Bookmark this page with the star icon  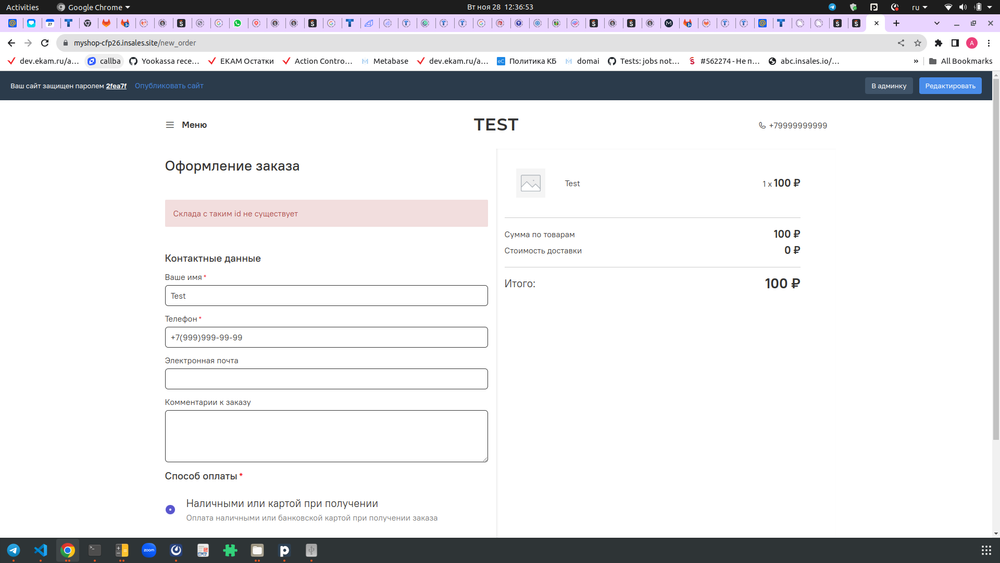(x=917, y=43)
